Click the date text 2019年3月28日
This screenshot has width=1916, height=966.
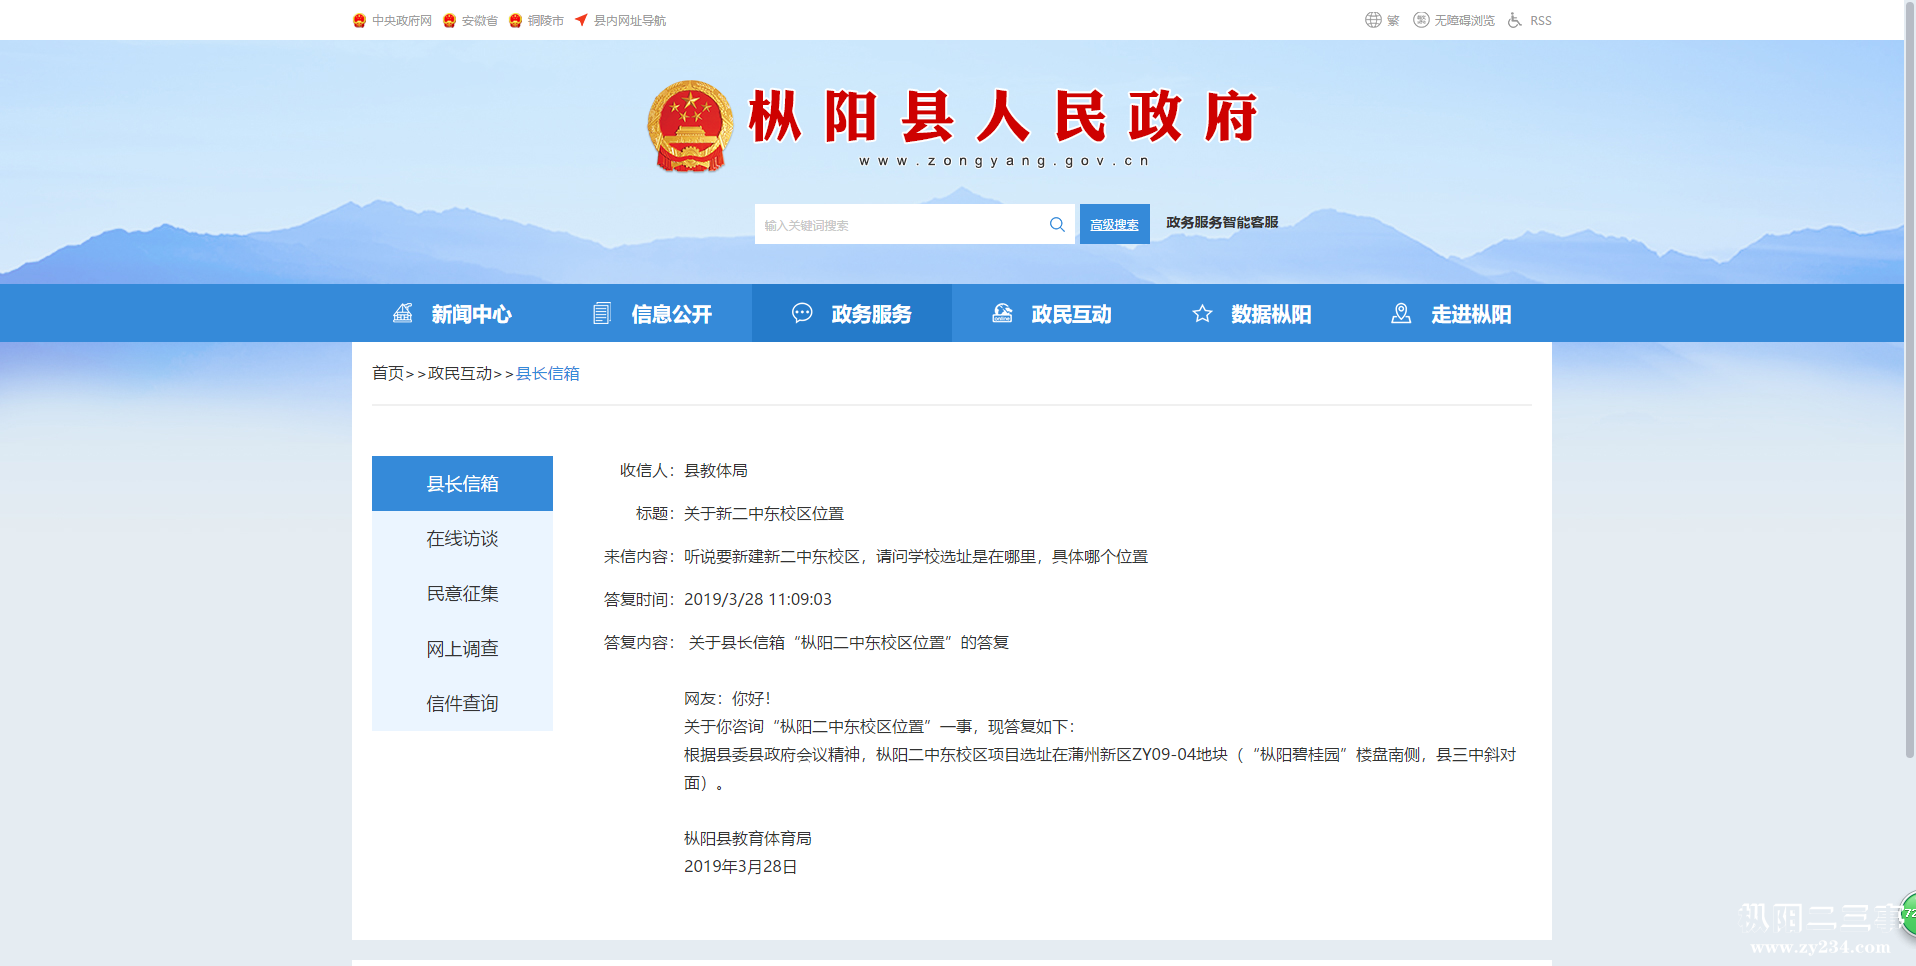741,866
